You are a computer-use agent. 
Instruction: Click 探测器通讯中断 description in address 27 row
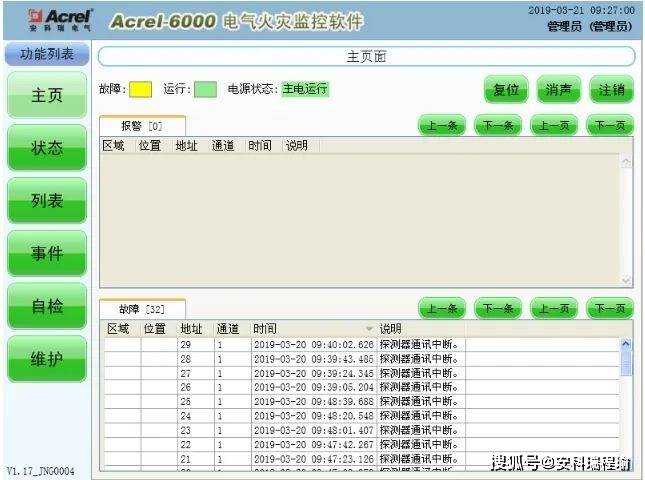[x=418, y=373]
